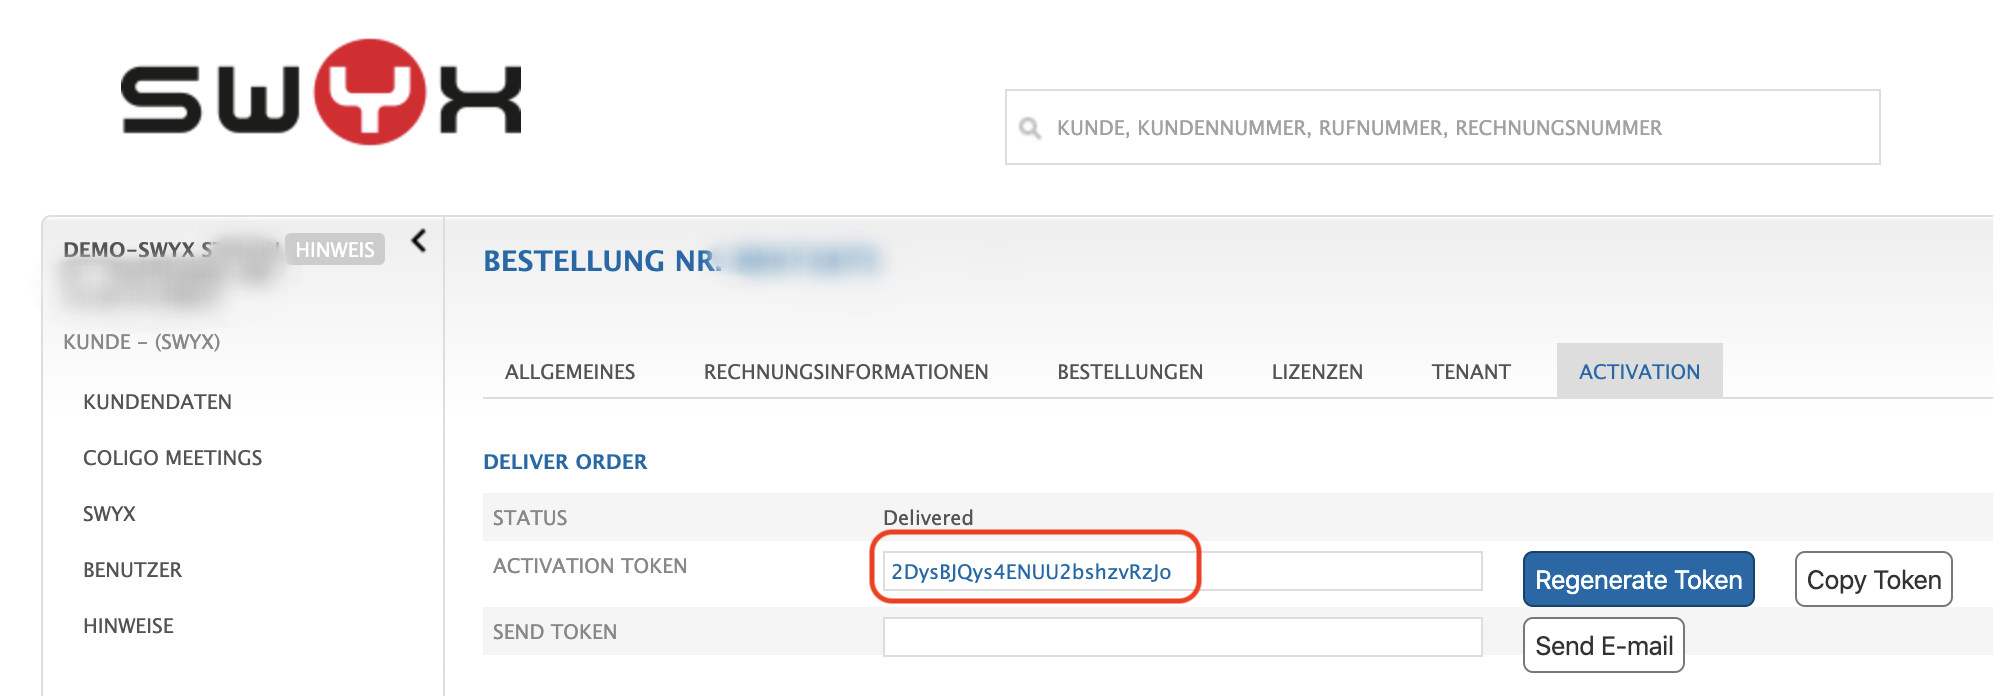2015x696 pixels.
Task: Select Swyx in the sidebar menu
Action: 109,514
